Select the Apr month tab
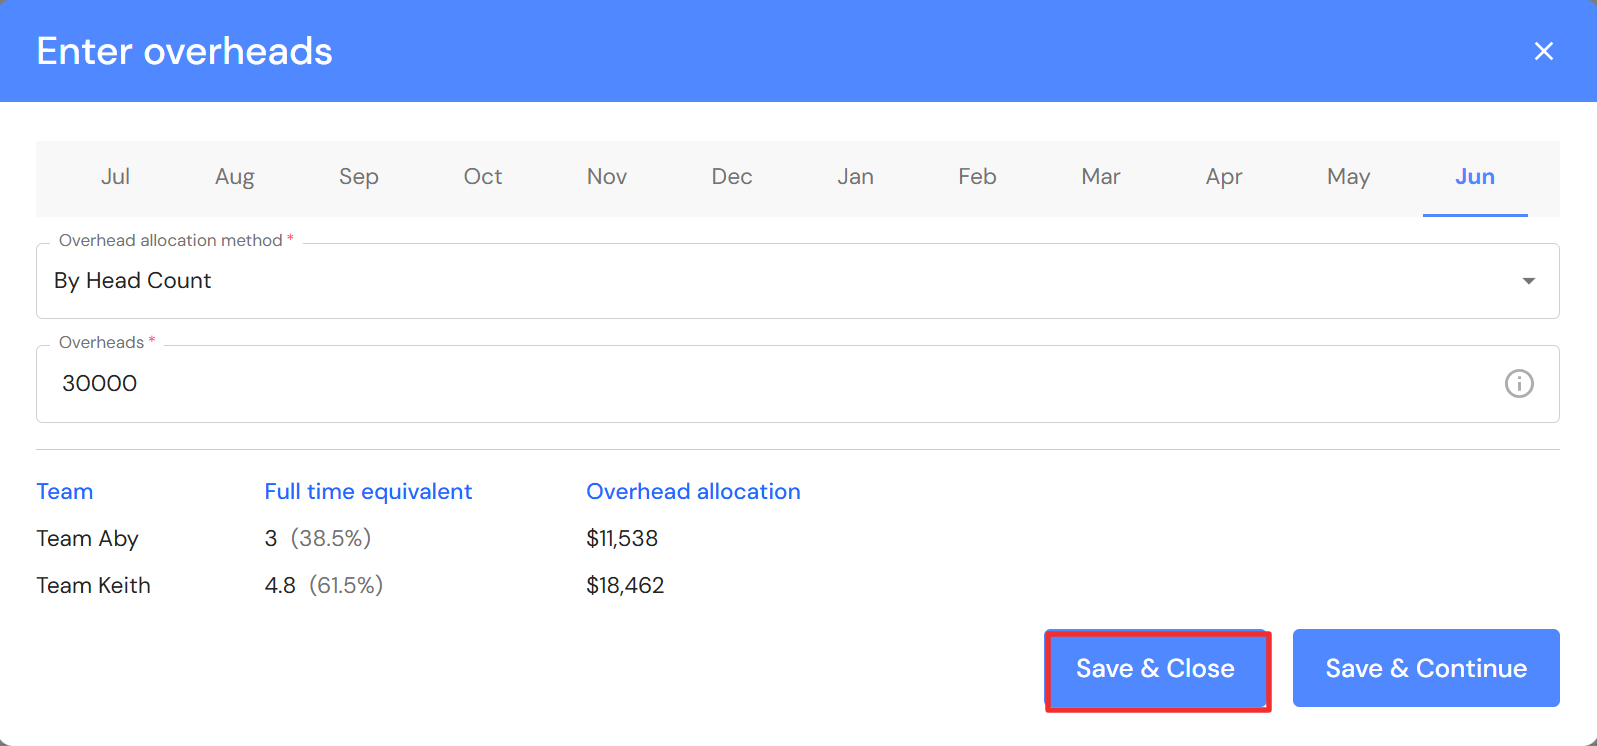This screenshot has height=746, width=1597. click(1224, 177)
